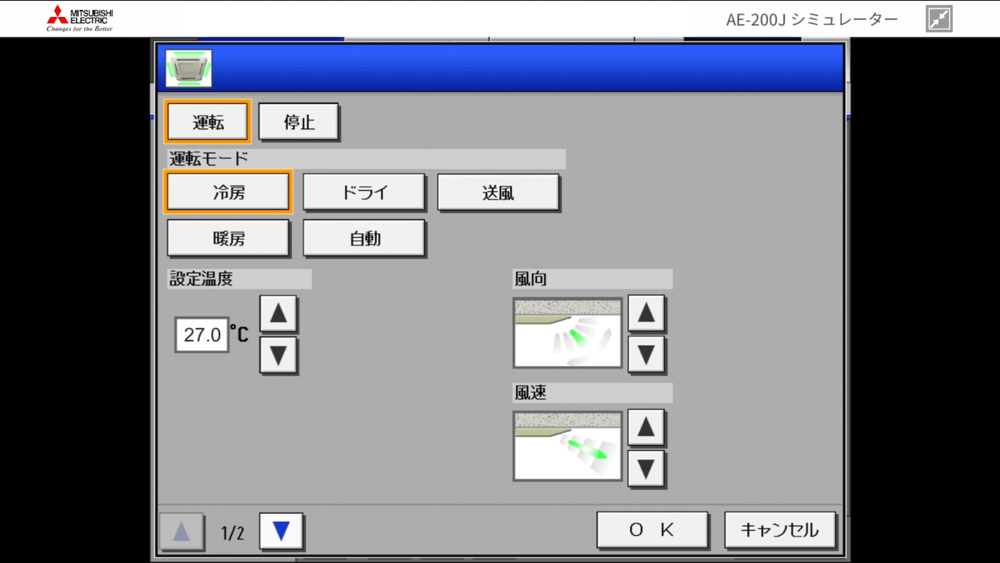This screenshot has height=563, width=1000.
Task: Click the 風向 air direction illustration
Action: point(568,333)
